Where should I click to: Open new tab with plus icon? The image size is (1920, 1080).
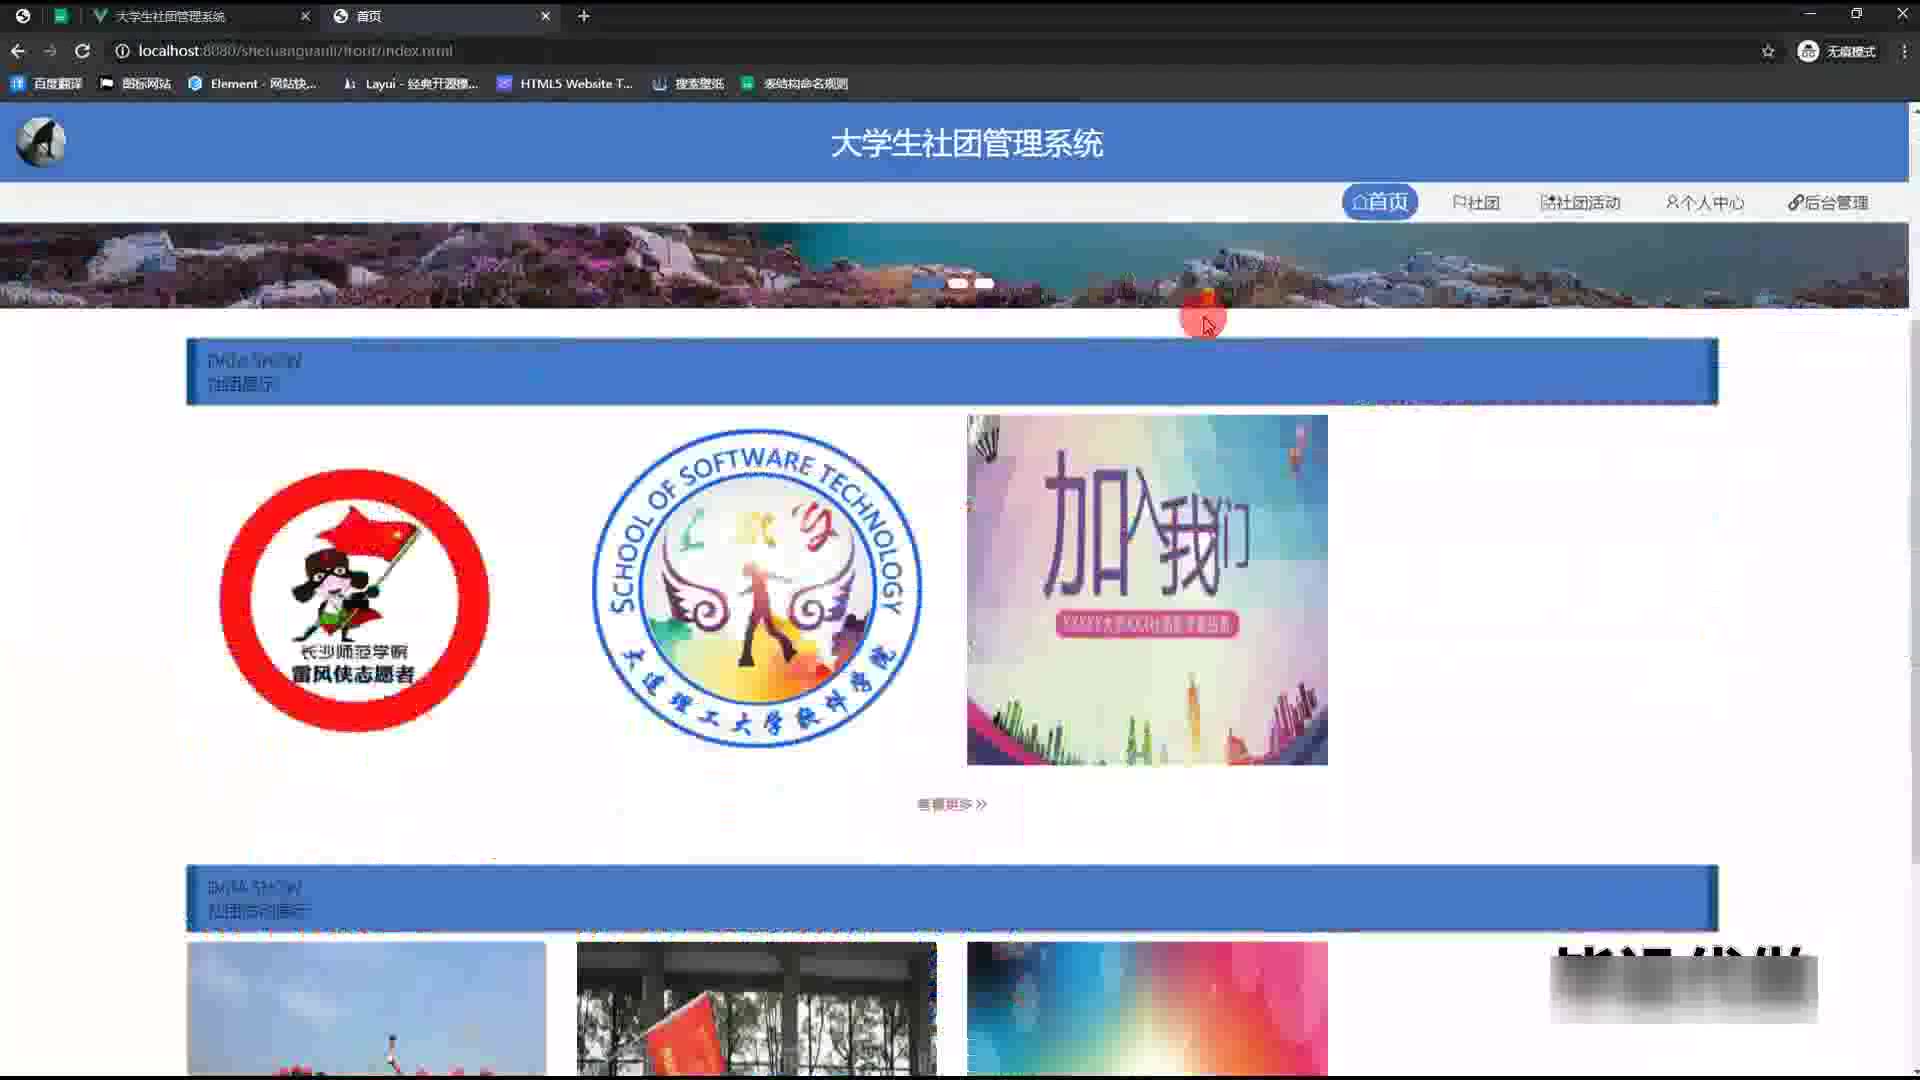click(x=584, y=16)
